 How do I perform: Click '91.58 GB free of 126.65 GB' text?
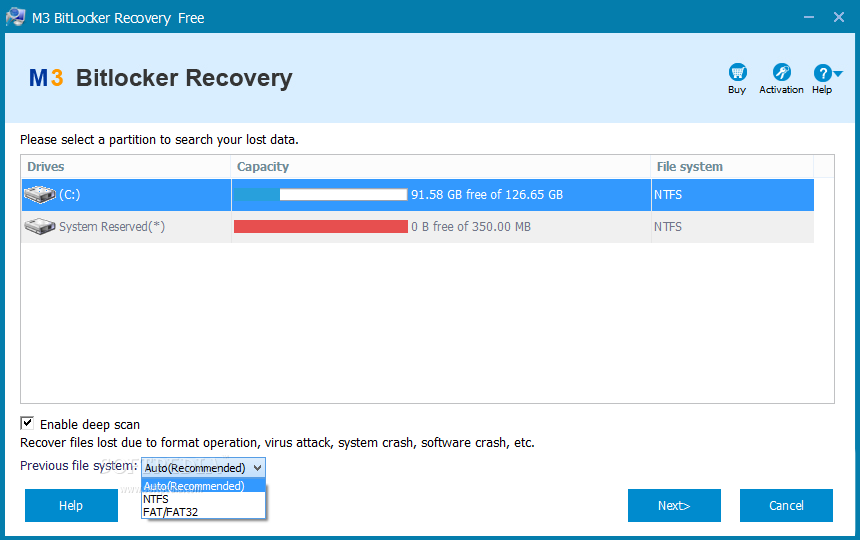[x=487, y=195]
